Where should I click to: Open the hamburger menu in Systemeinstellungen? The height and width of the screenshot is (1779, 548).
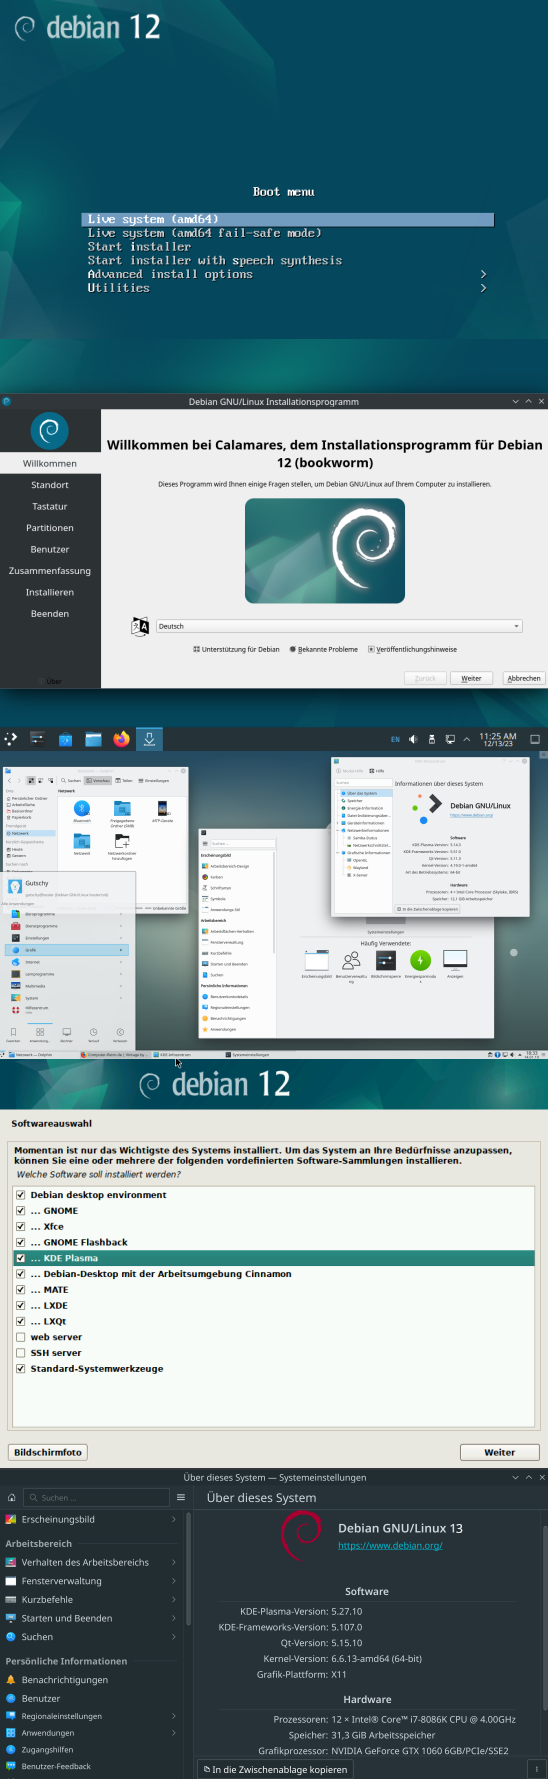click(x=181, y=1497)
